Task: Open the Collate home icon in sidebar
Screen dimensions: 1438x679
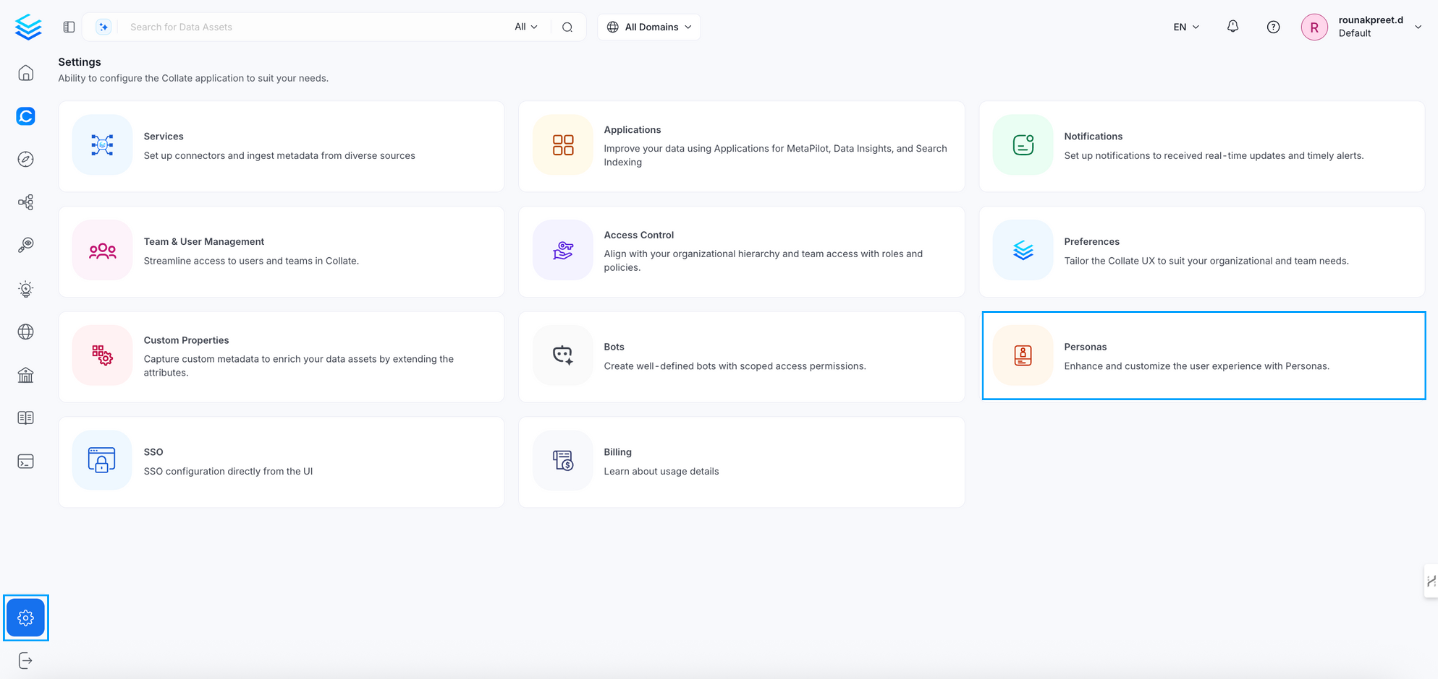Action: coord(25,72)
